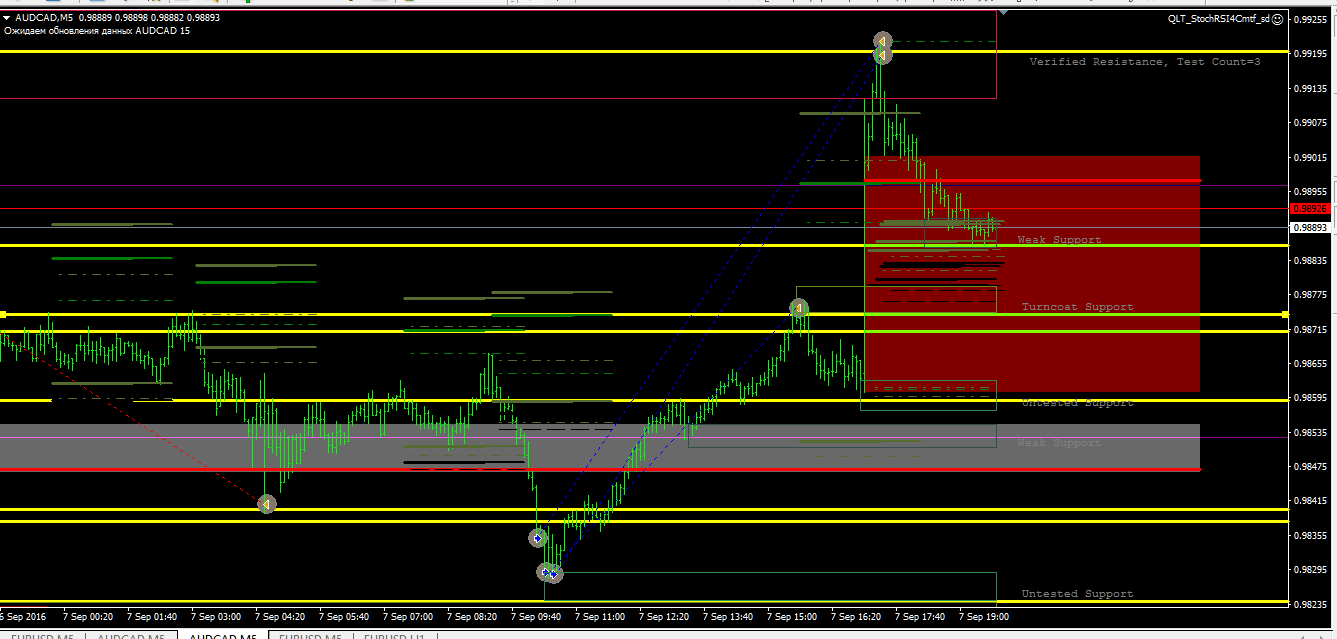Viewport: 1337px width, 639px height.
Task: Click the AUDCAD,M5 price header text
Action: (x=118, y=18)
